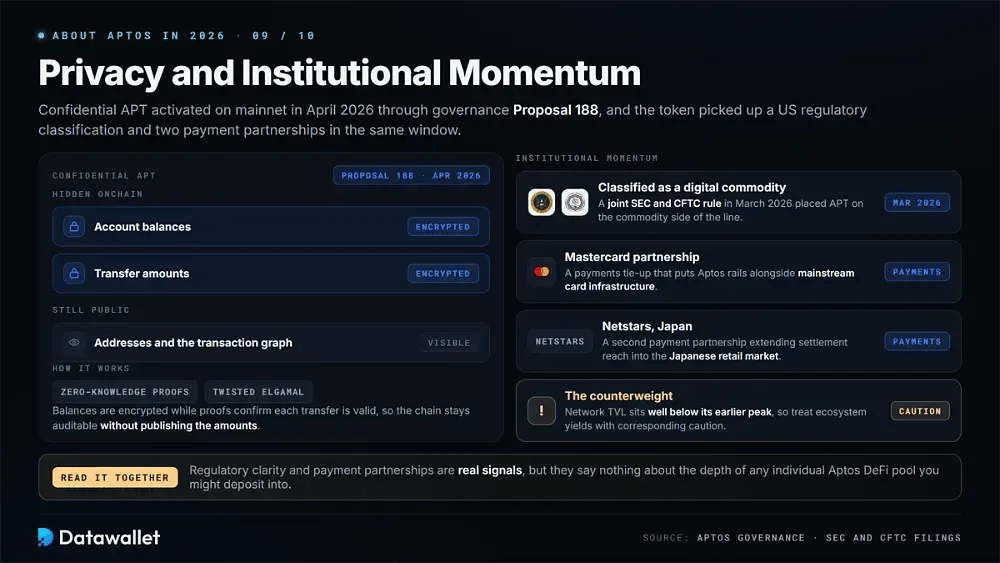Image resolution: width=1000 pixels, height=563 pixels.
Task: Click the lock icon beside Transfer amounts
Action: 74,273
